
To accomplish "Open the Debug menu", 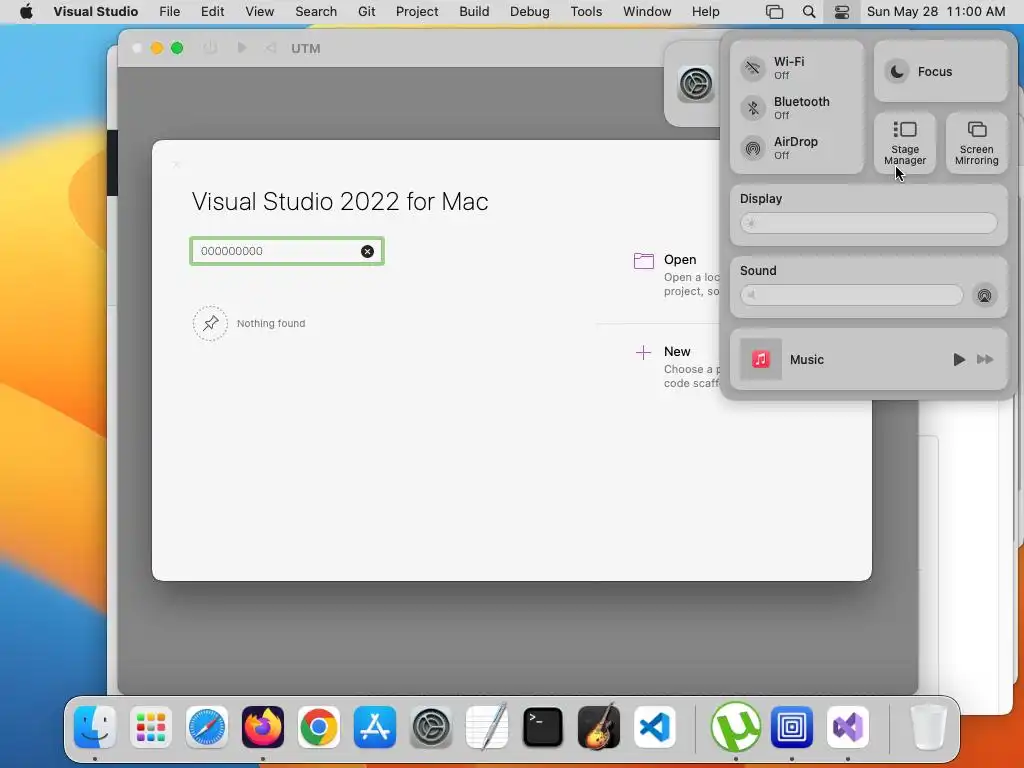I will pyautogui.click(x=530, y=12).
